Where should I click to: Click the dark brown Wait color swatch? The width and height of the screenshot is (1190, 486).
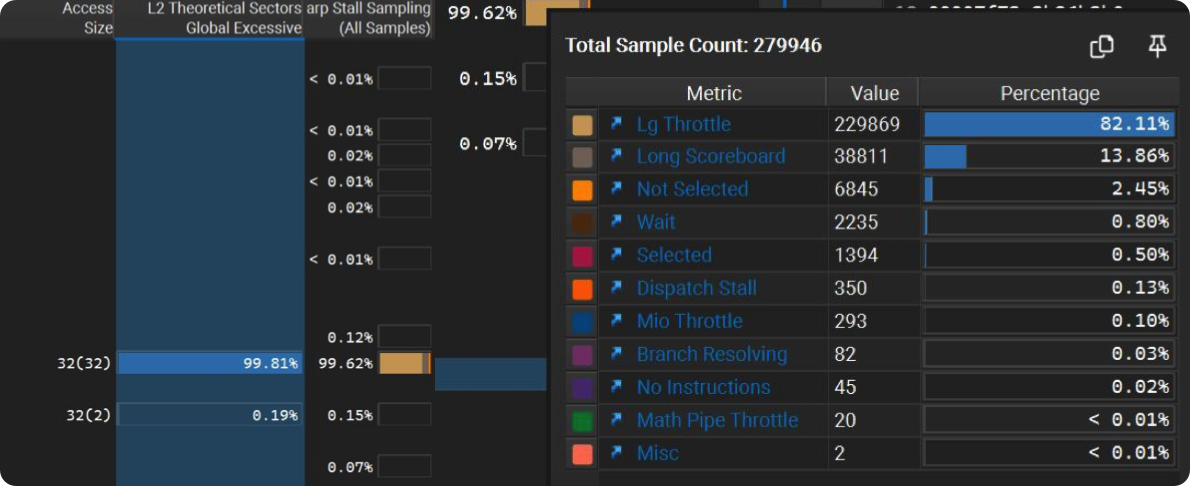(582, 223)
